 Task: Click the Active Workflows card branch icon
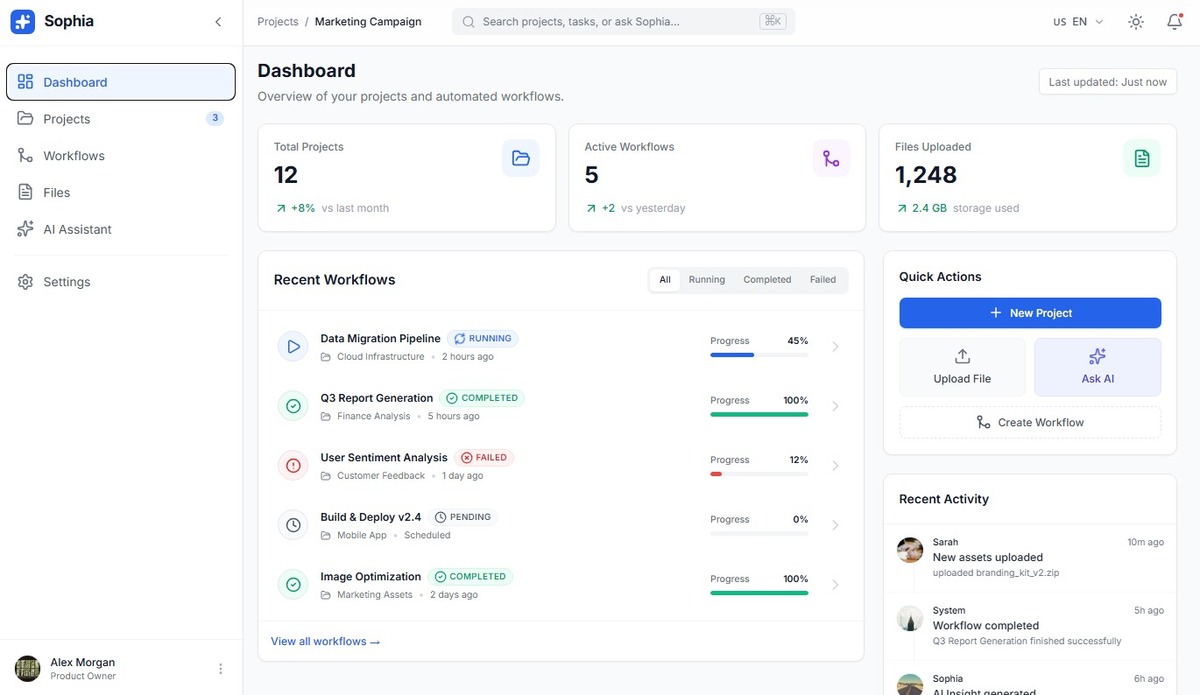[x=831, y=158]
